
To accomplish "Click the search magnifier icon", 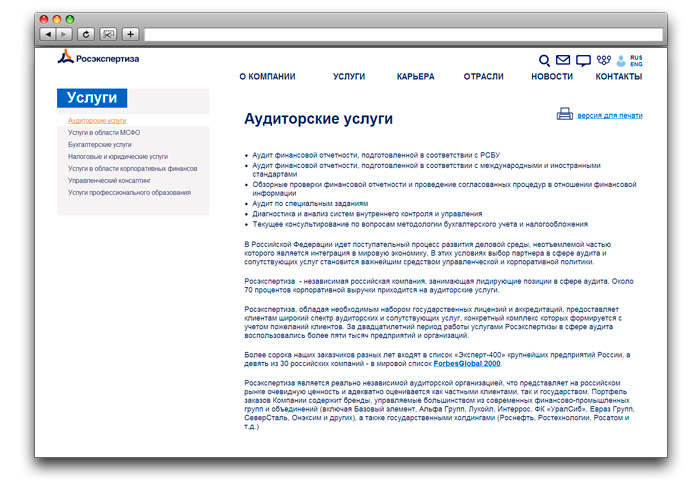I will tap(544, 60).
